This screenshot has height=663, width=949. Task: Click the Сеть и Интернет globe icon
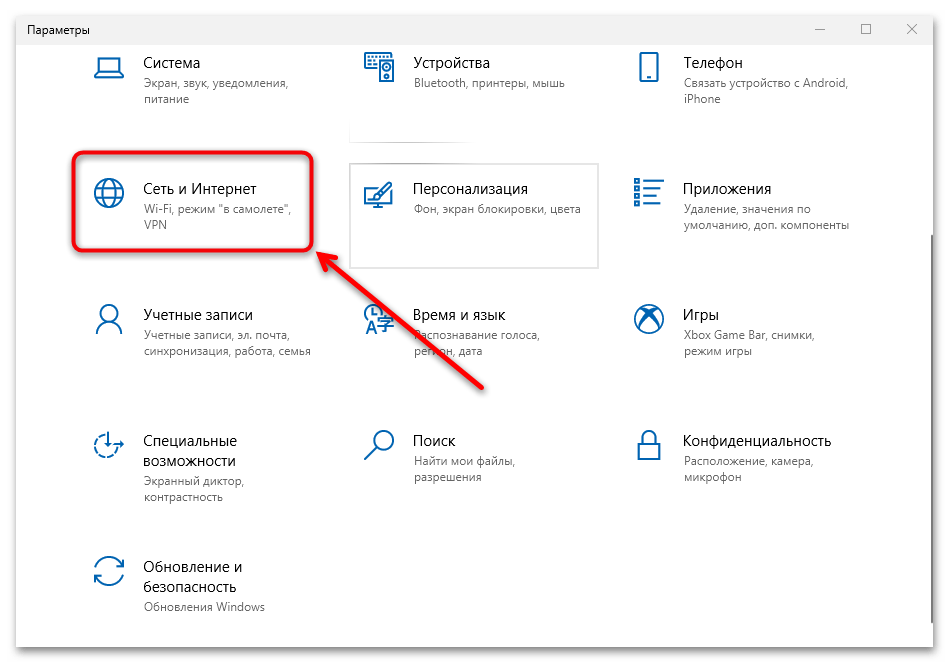pyautogui.click(x=107, y=193)
